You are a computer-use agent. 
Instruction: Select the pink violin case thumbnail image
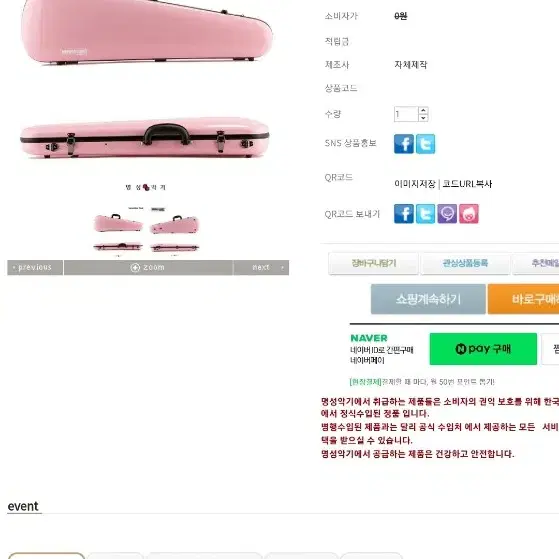[x=146, y=230]
